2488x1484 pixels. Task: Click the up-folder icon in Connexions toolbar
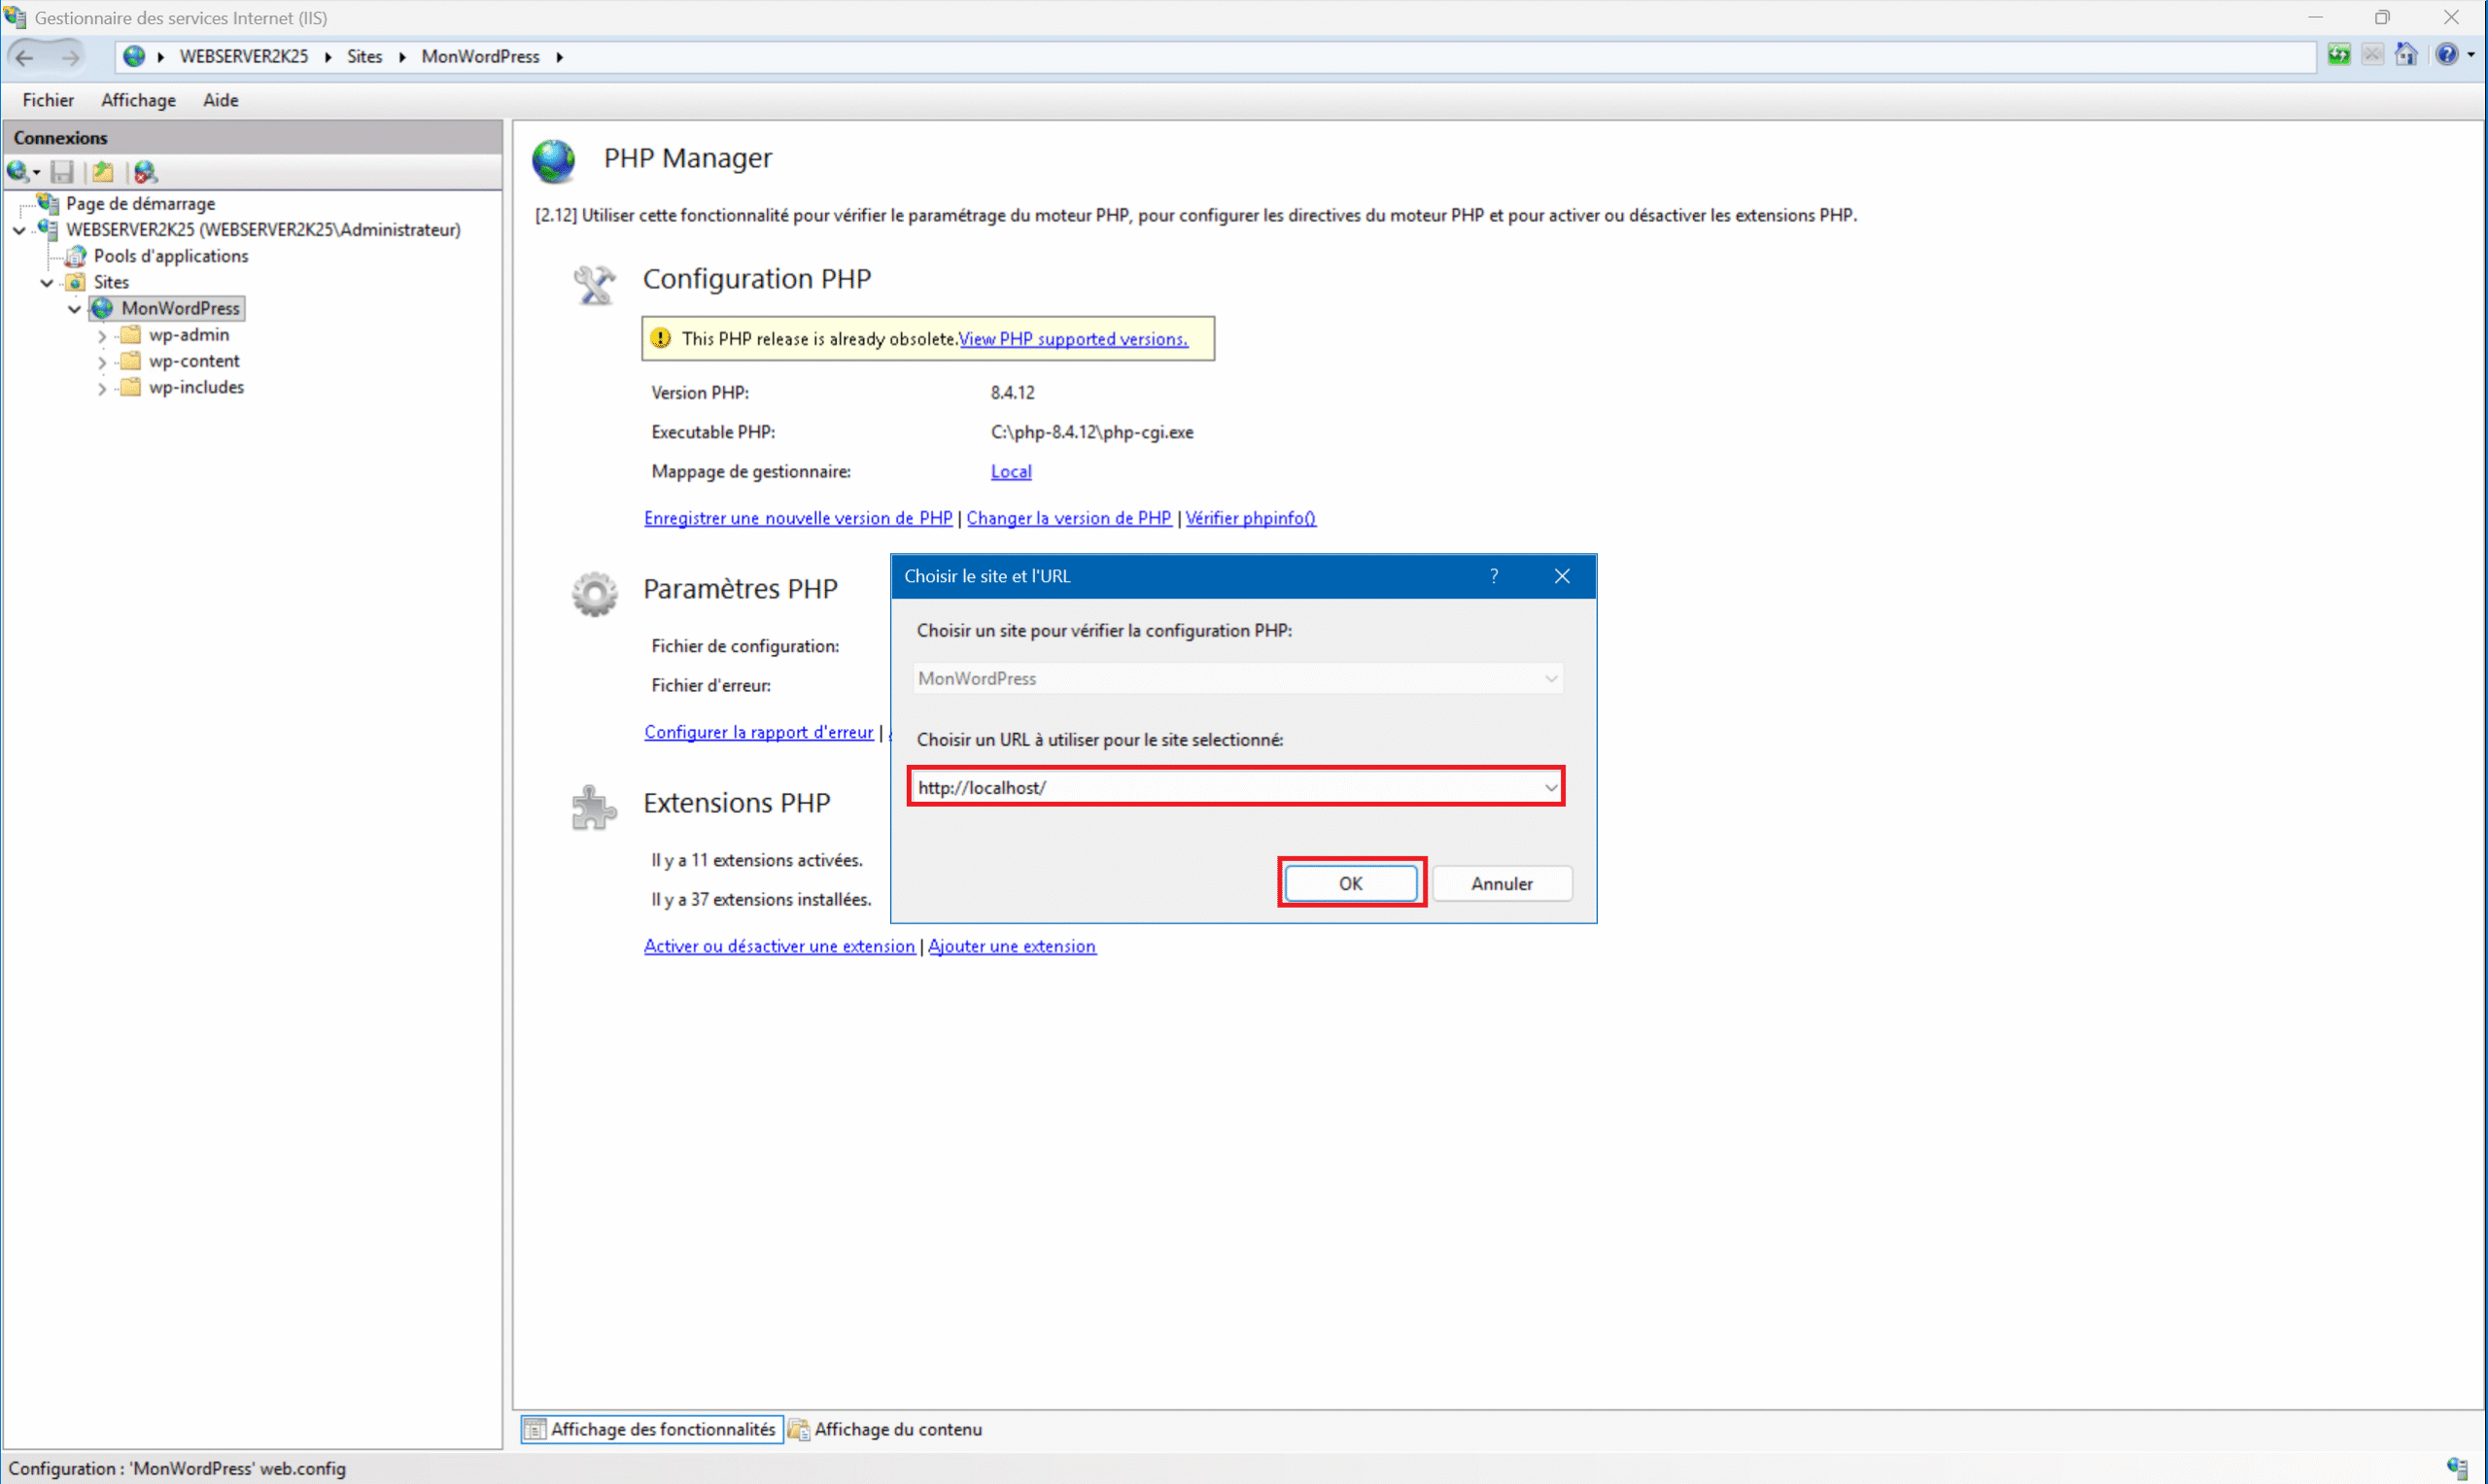pyautogui.click(x=103, y=172)
